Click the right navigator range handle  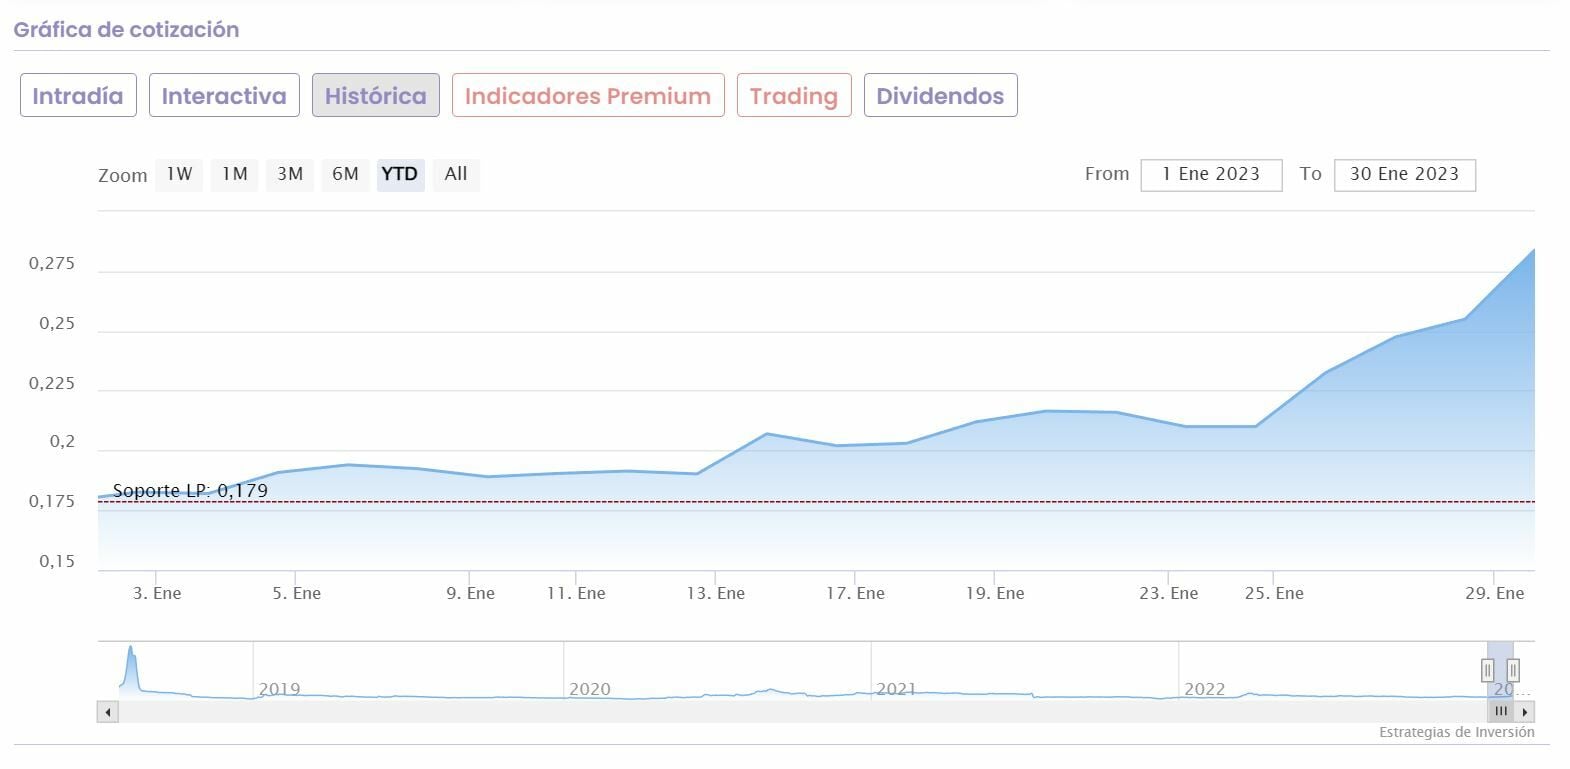[x=1513, y=670]
